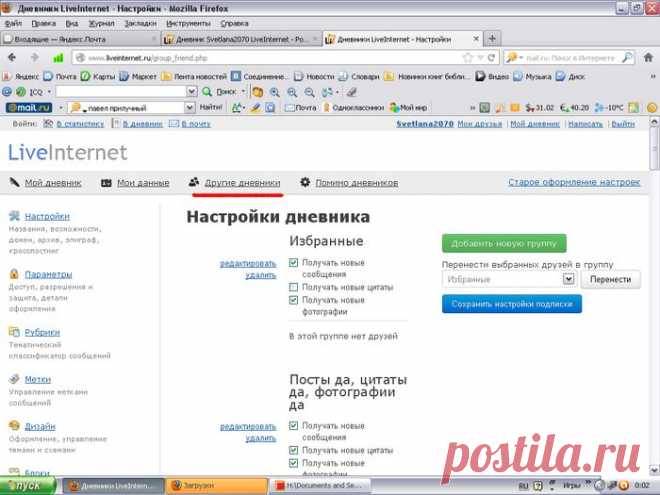Open the Правка menu
The height and width of the screenshot is (495, 660).
point(43,23)
